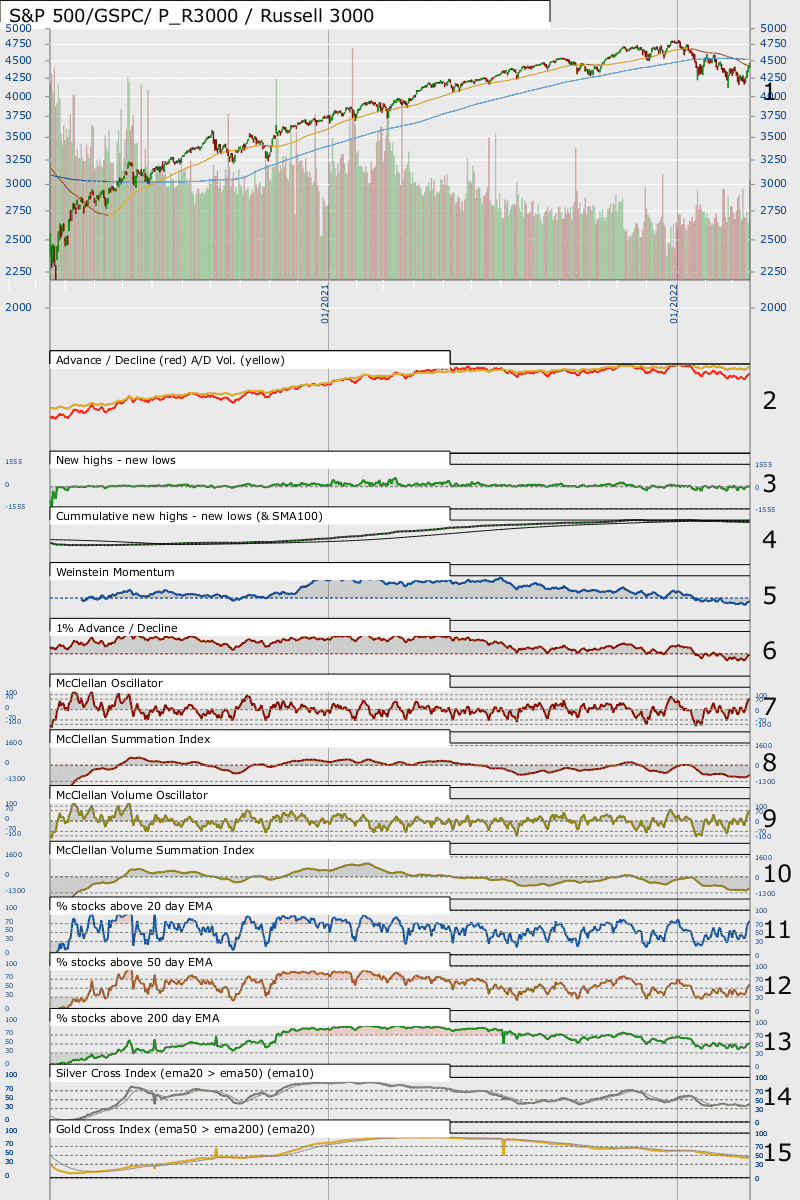
Task: Select 'Silver Cross Index (ema20 > ema50) (ema10)' label
Action: pos(185,1073)
